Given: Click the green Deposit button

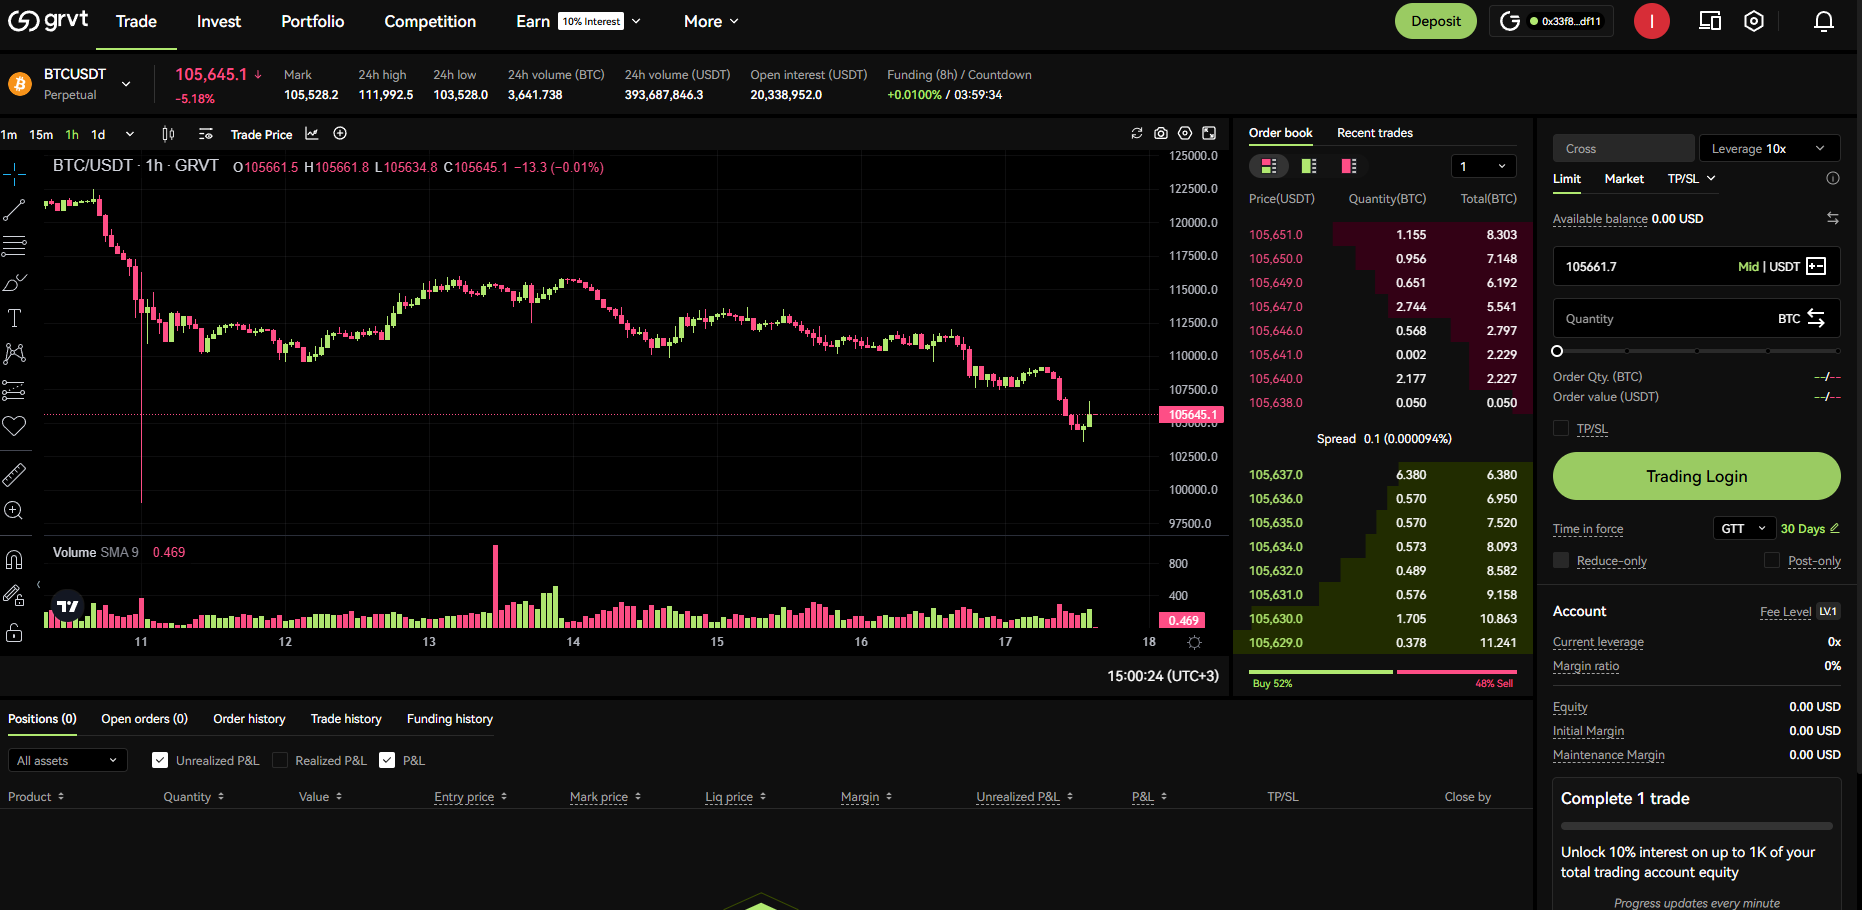Looking at the screenshot, I should [x=1435, y=21].
